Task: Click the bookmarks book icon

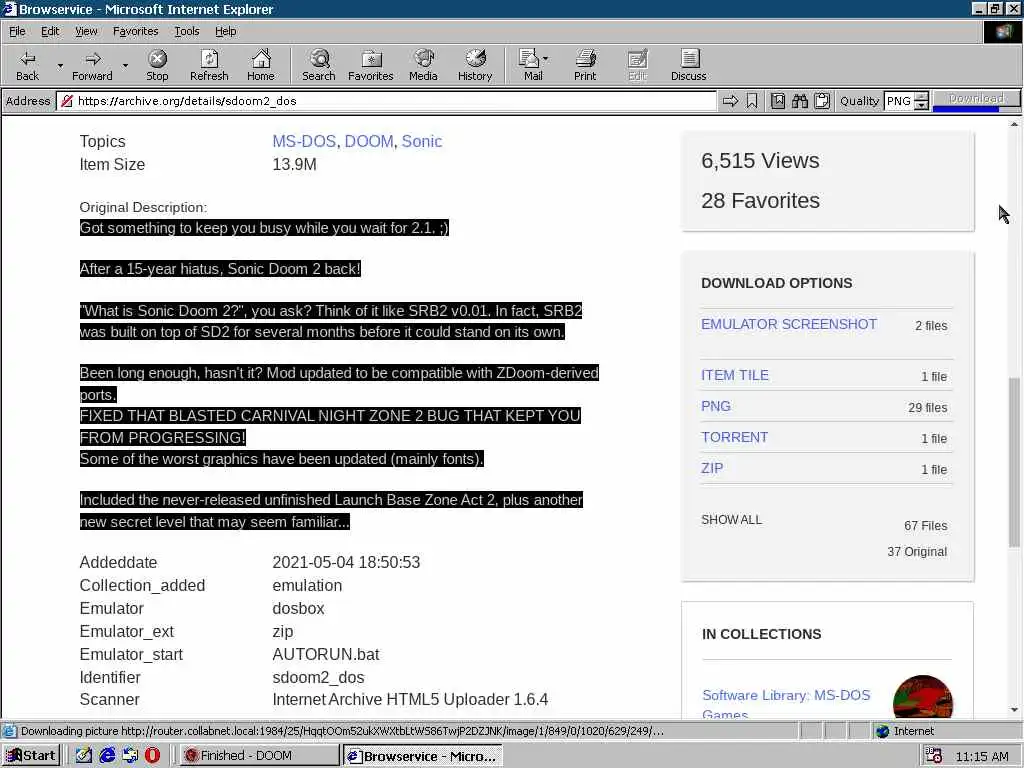Action: coord(778,101)
